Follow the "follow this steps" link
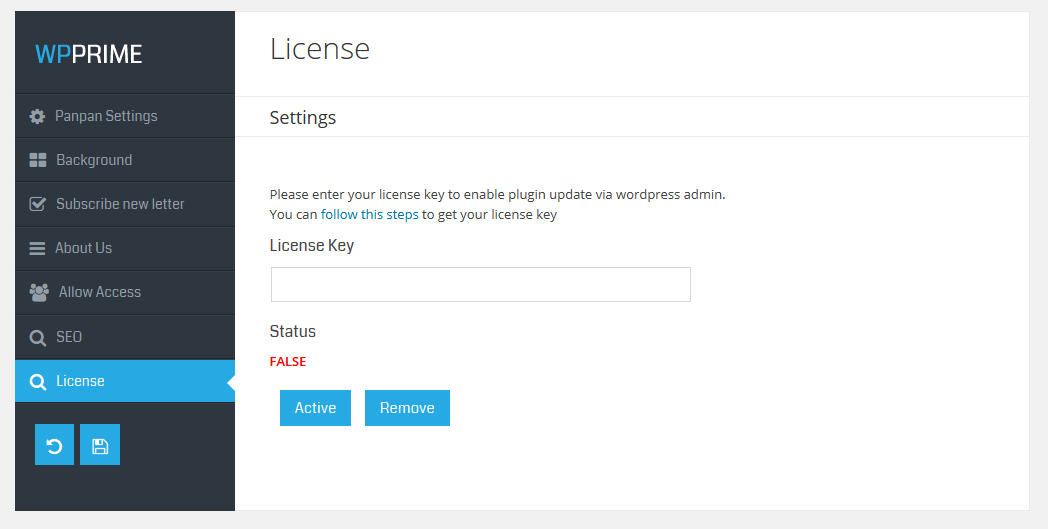 click(x=369, y=214)
